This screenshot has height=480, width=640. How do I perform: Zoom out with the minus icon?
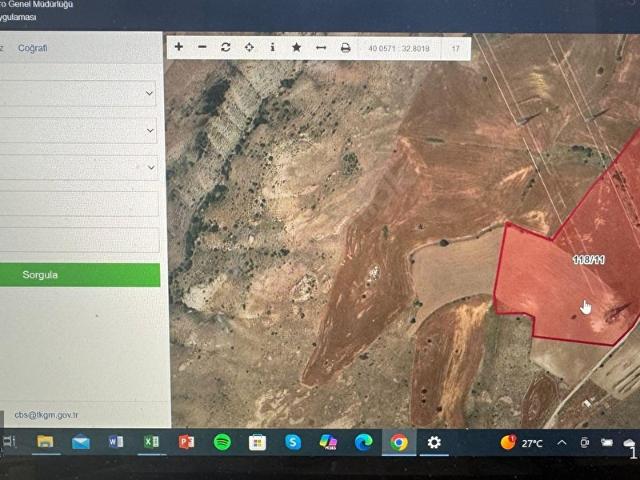202,47
